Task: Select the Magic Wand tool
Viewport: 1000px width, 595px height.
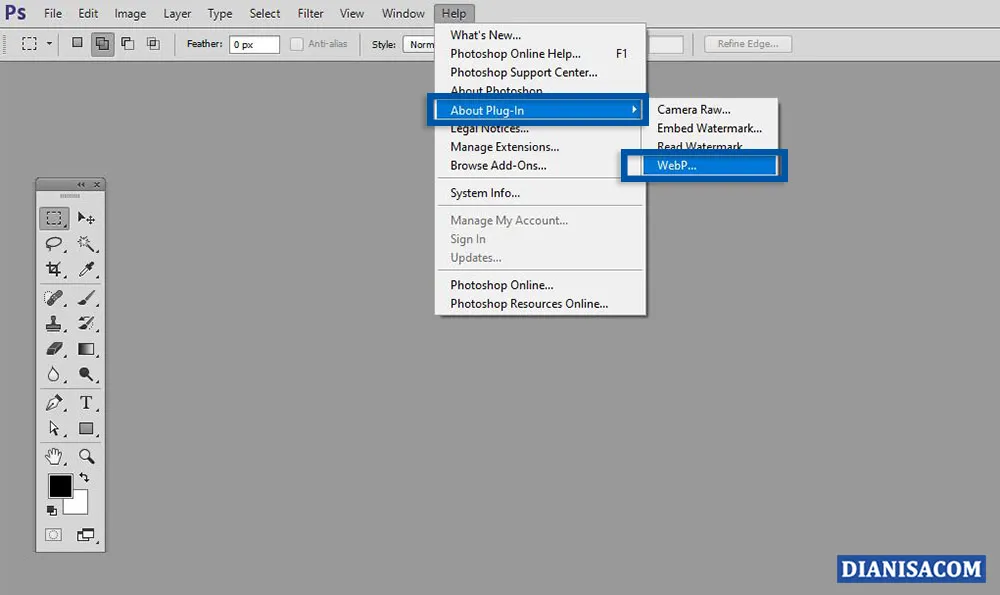Action: pyautogui.click(x=87, y=244)
